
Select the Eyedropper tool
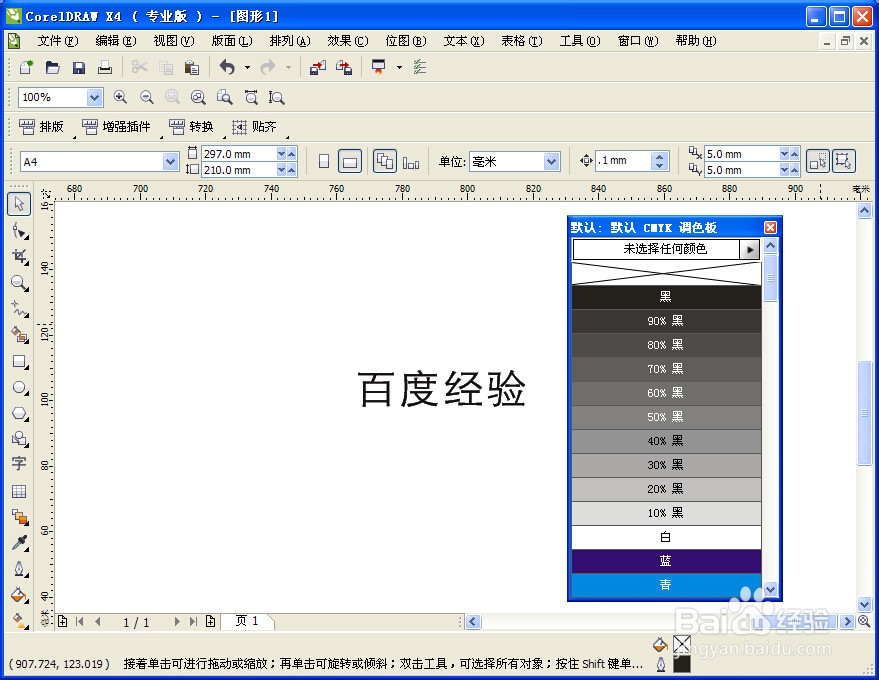click(x=20, y=543)
